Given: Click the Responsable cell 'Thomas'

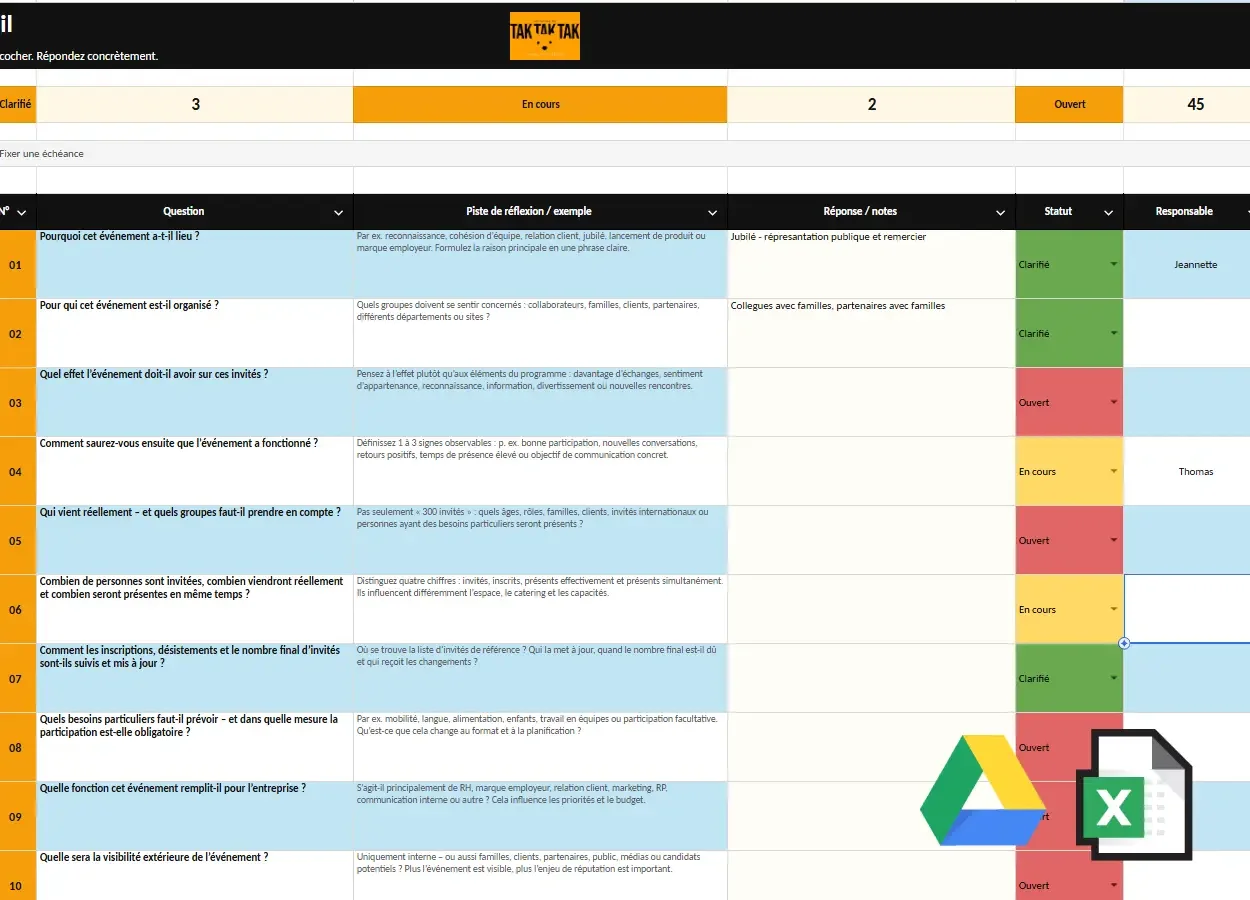Looking at the screenshot, I should coord(1187,471).
